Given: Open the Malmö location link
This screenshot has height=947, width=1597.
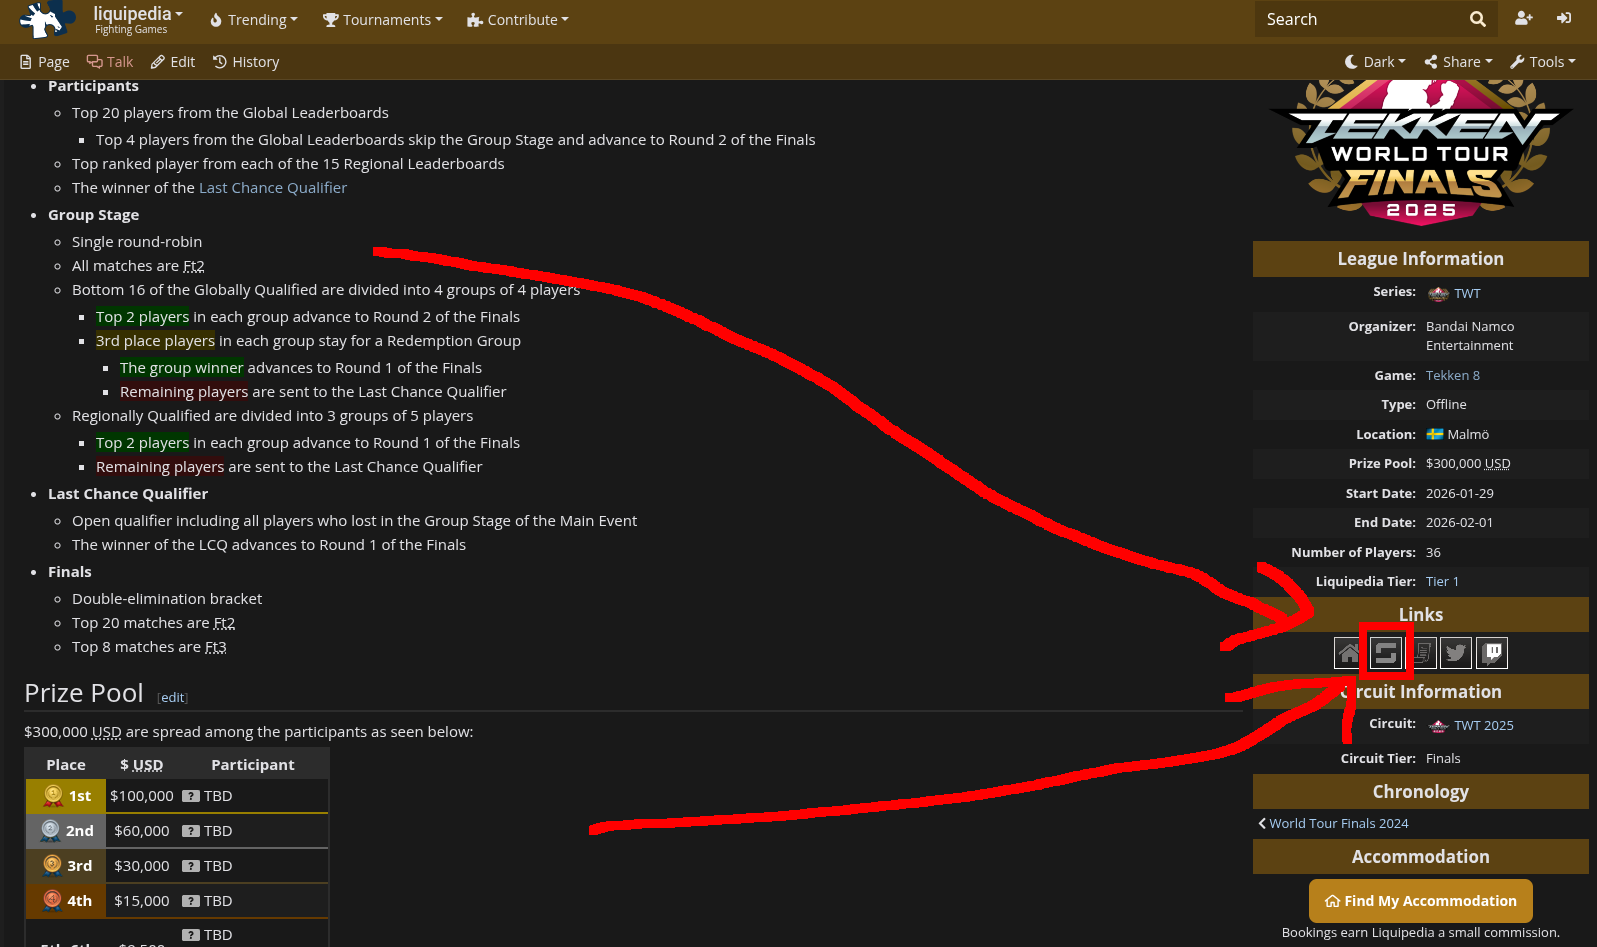Looking at the screenshot, I should coord(1468,434).
